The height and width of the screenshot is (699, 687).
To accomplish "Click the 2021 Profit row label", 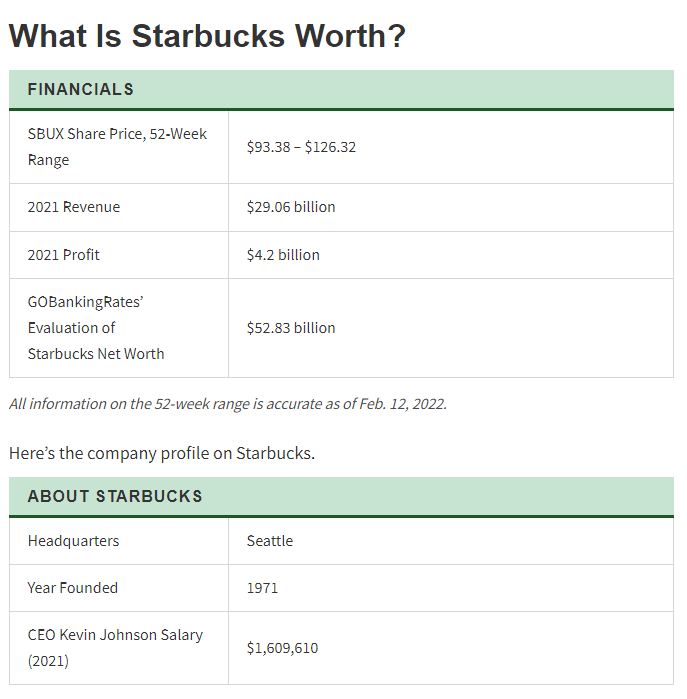I will 63,255.
